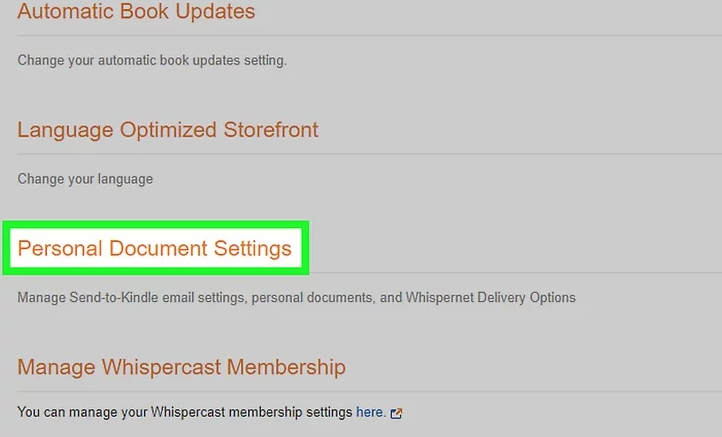This screenshot has height=437, width=722.
Task: Click the green highlighted box border
Action: coord(156,224)
